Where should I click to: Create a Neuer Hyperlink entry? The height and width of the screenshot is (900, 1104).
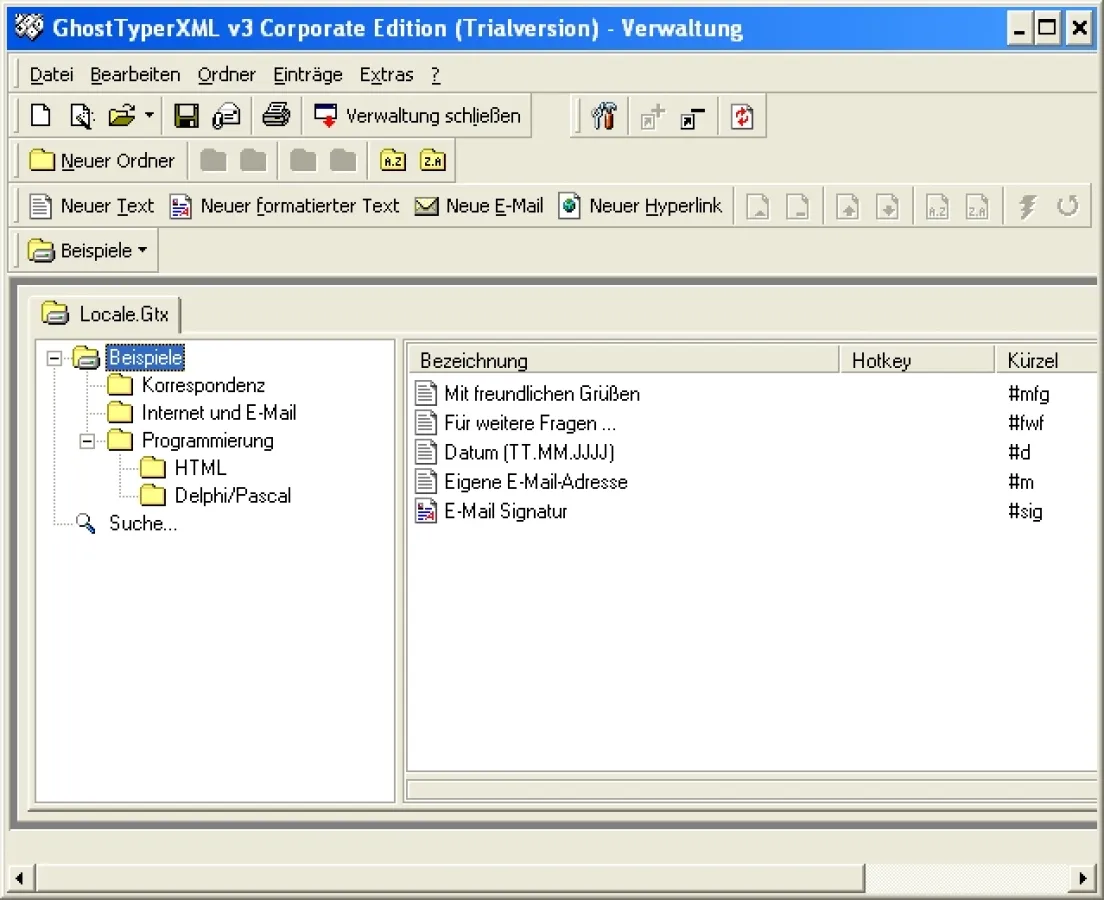pyautogui.click(x=640, y=206)
